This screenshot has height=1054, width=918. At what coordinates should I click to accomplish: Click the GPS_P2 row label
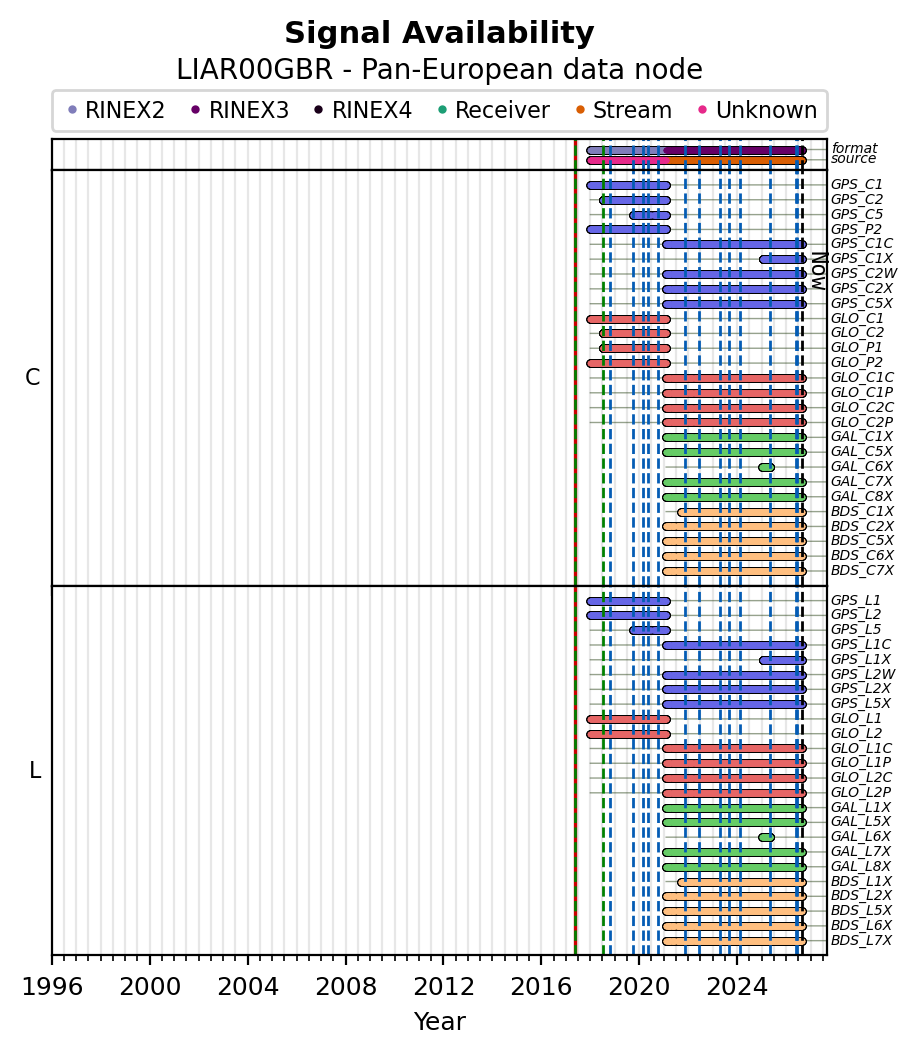(x=857, y=229)
